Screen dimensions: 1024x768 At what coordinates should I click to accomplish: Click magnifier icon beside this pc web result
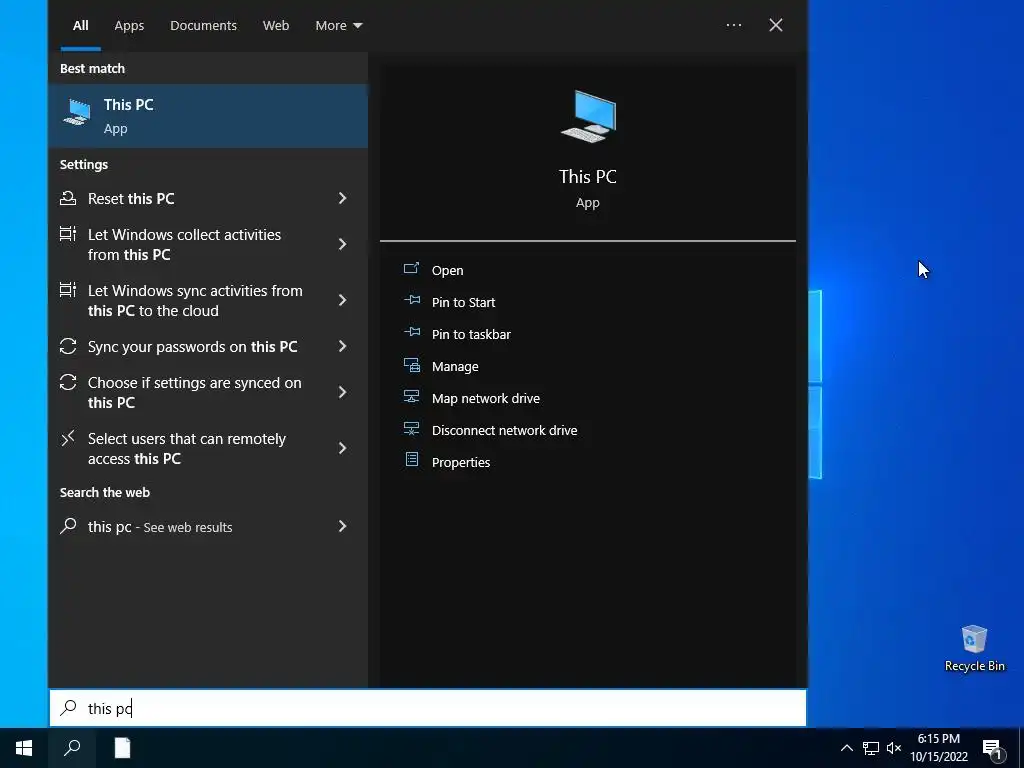pyautogui.click(x=68, y=526)
